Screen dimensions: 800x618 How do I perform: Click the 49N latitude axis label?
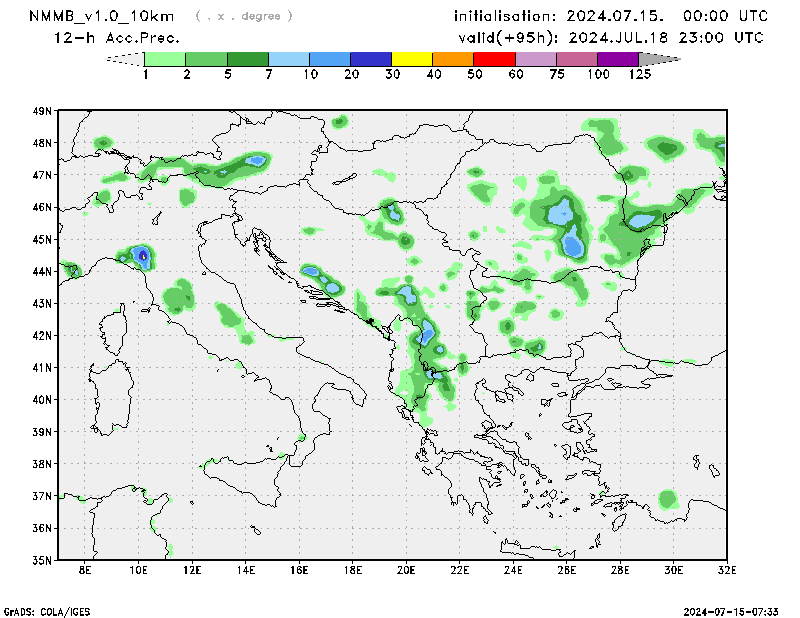pyautogui.click(x=41, y=111)
